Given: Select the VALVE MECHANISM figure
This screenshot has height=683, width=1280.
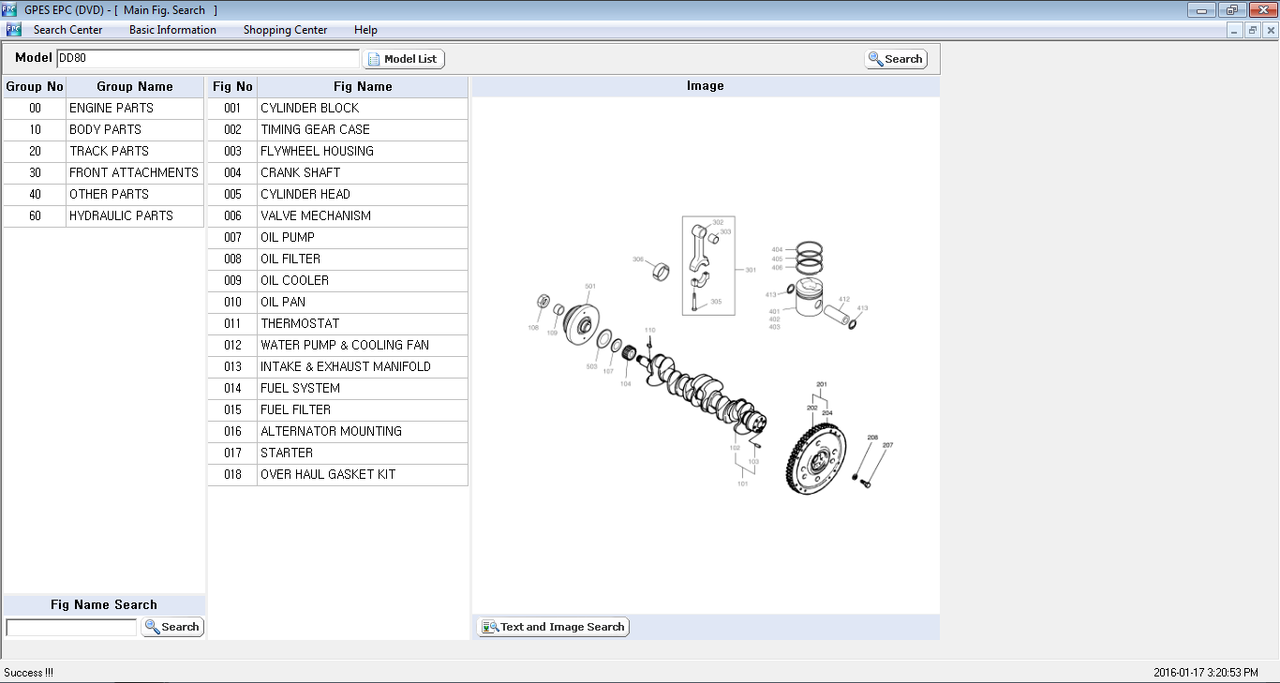Looking at the screenshot, I should click(338, 216).
